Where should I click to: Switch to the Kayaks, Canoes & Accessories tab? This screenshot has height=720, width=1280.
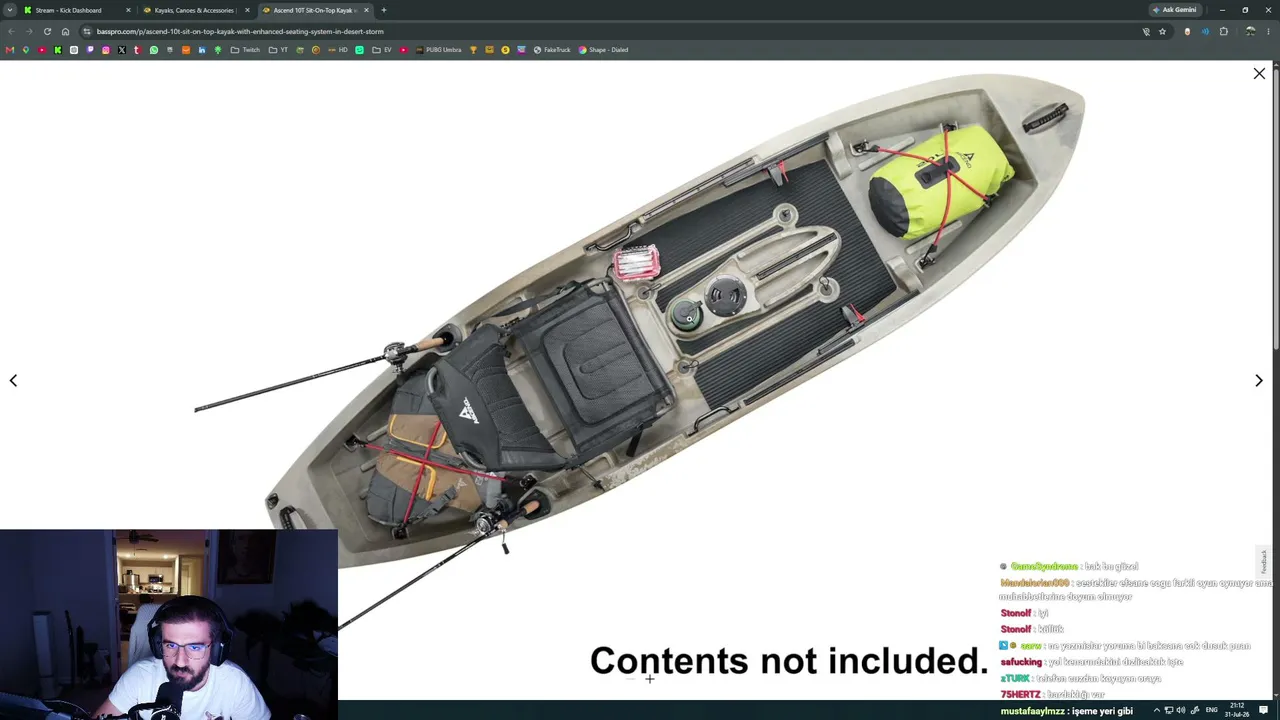pyautogui.click(x=195, y=10)
